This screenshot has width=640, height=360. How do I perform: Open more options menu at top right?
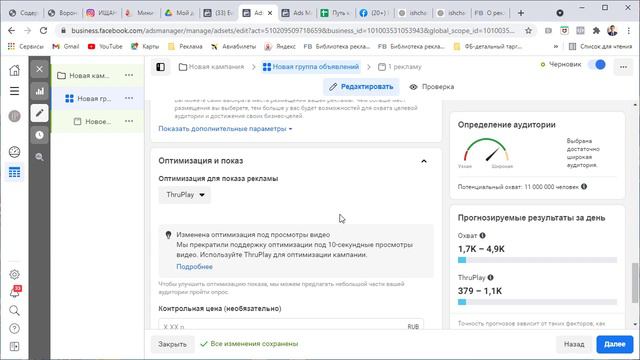623,67
